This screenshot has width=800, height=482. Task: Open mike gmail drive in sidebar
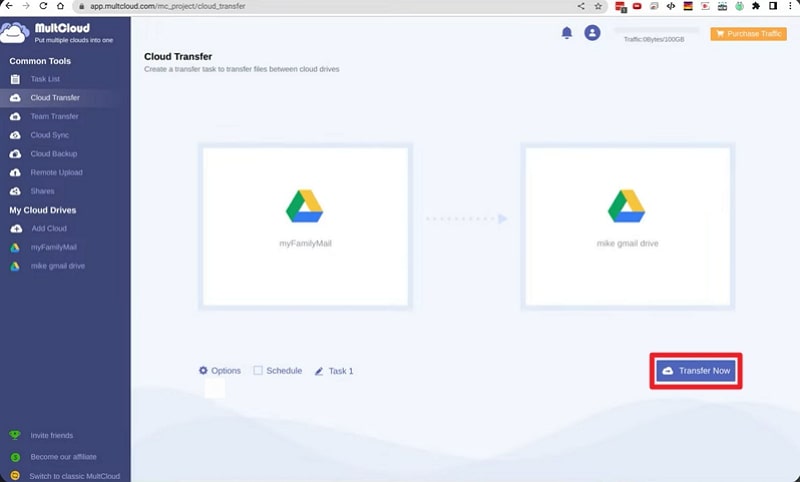[x=58, y=266]
